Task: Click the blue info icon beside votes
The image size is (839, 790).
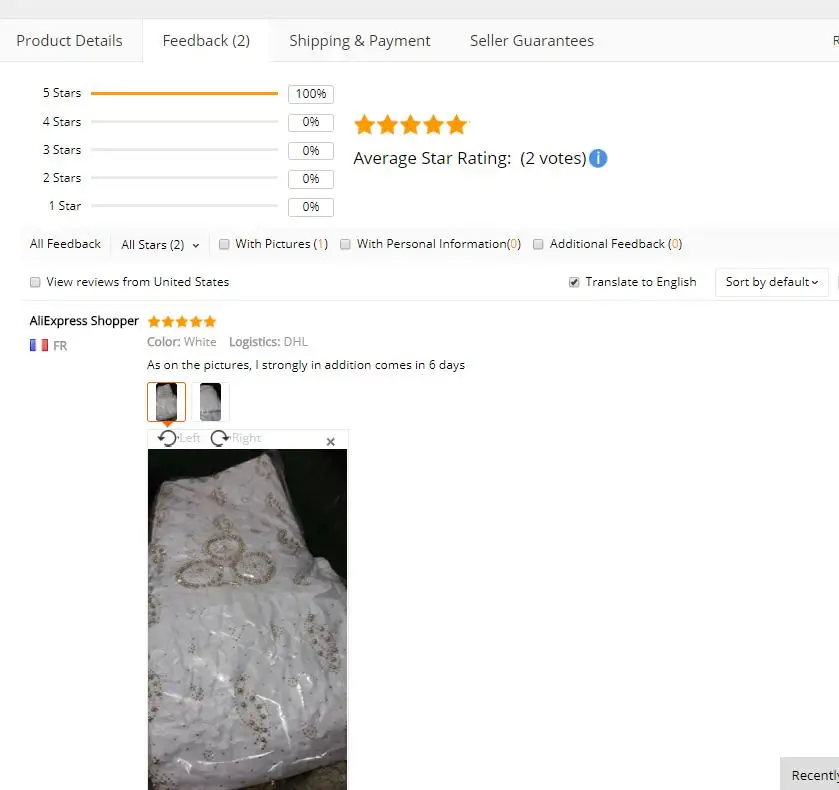Action: point(598,158)
